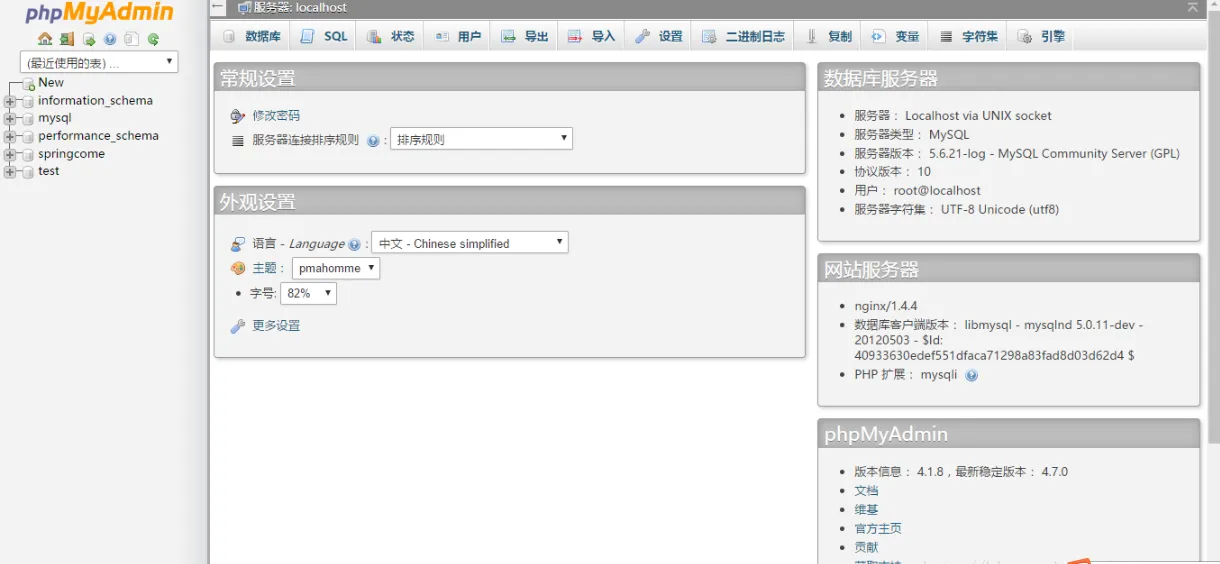The image size is (1220, 564).
Task: Open the 引擎 tab
Action: point(1042,36)
